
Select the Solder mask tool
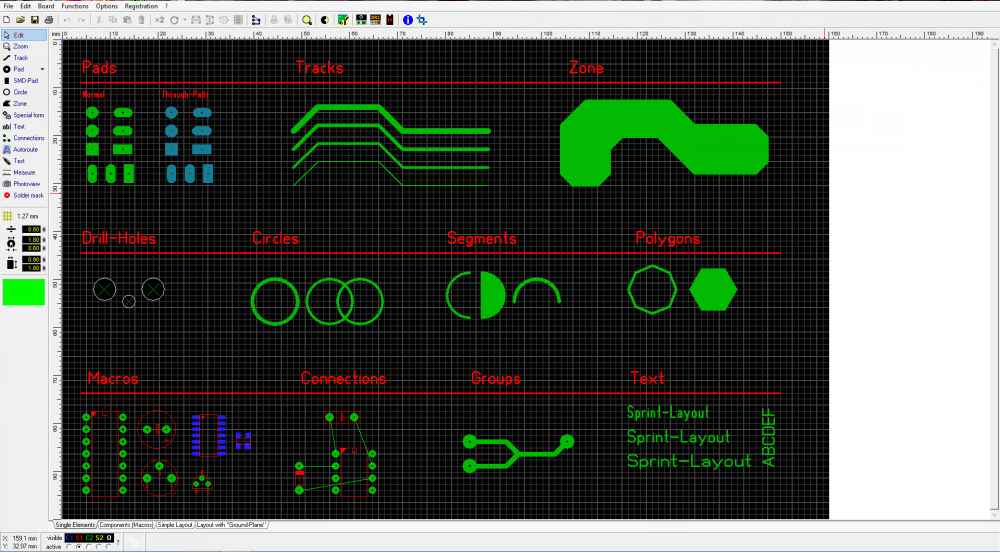pos(24,196)
